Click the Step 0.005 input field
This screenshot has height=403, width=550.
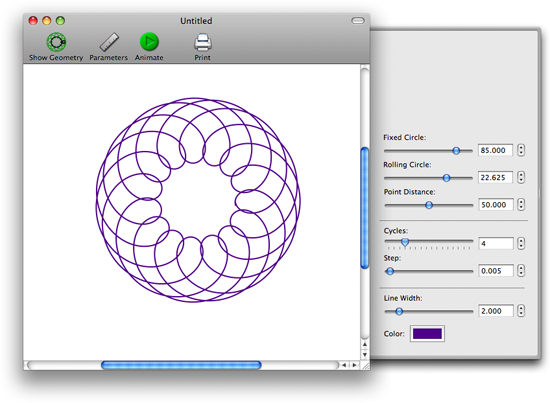click(495, 270)
